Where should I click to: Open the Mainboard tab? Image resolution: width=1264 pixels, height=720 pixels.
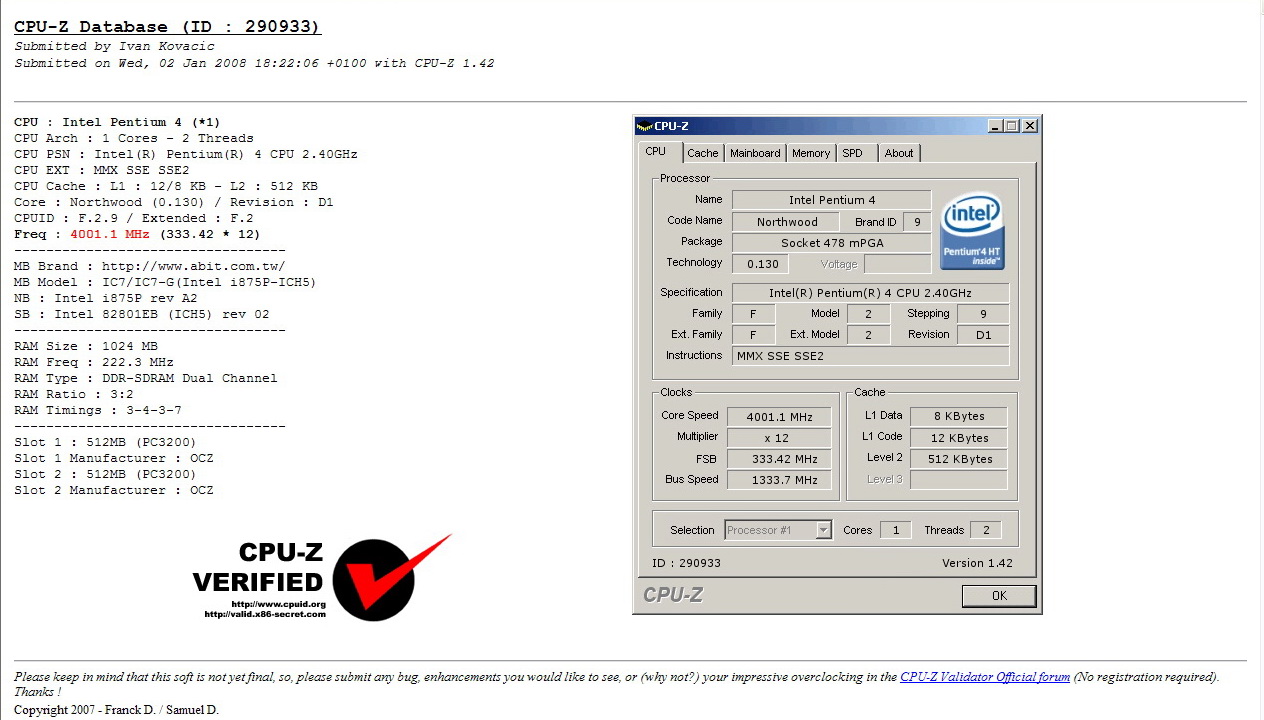(755, 153)
